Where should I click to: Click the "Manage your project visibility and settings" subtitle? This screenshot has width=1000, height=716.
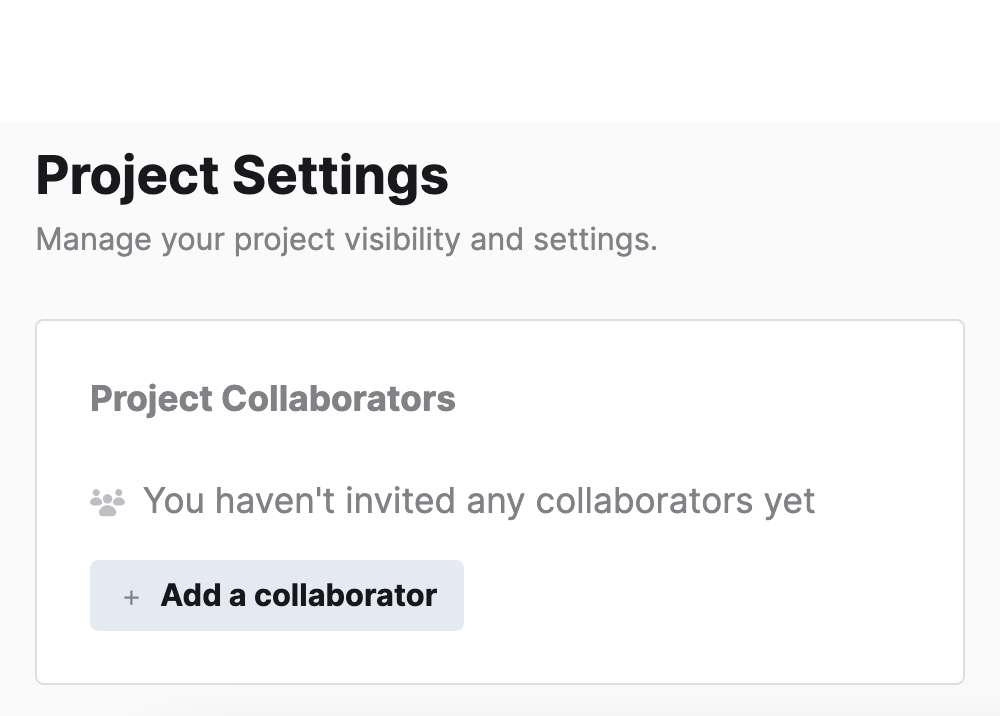tap(346, 240)
